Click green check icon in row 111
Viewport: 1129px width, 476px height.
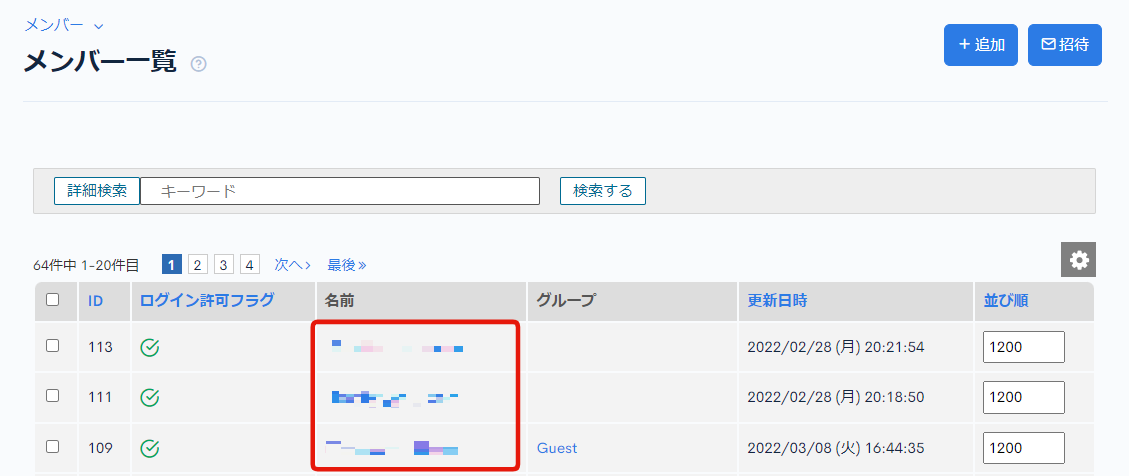(x=149, y=398)
